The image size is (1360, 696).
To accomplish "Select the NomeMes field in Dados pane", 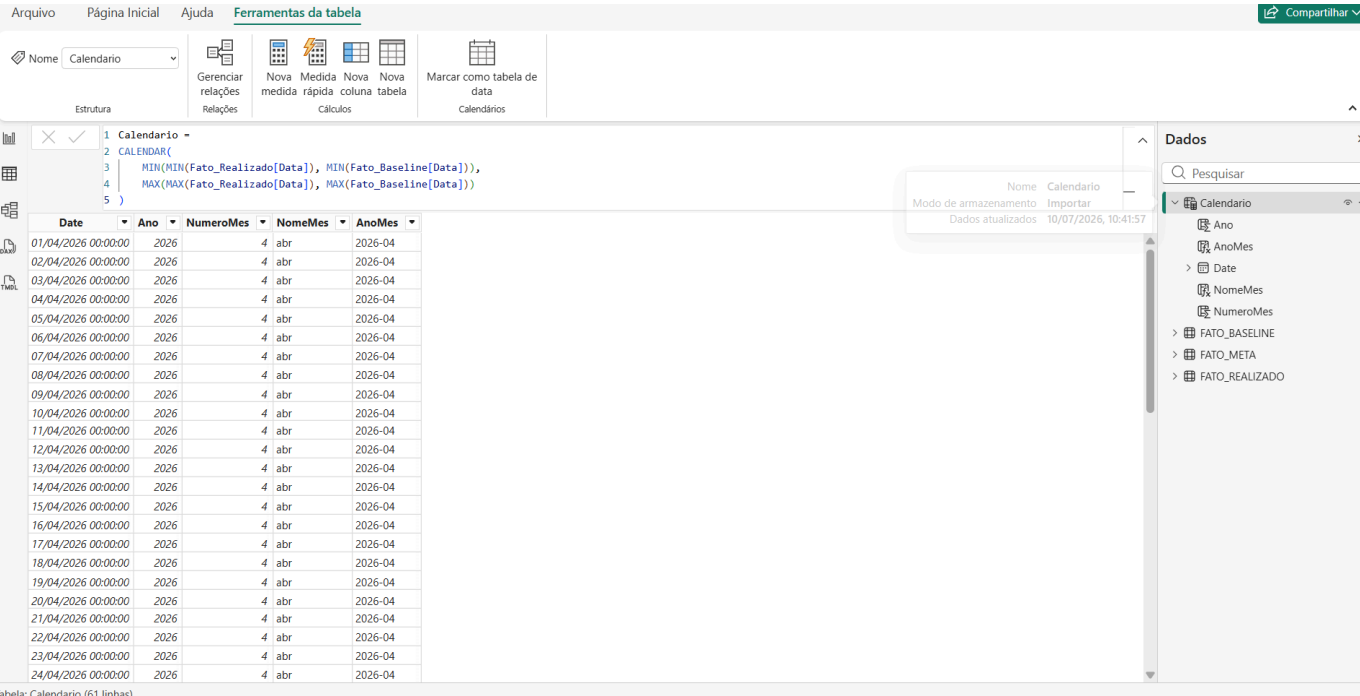I will (x=1238, y=290).
